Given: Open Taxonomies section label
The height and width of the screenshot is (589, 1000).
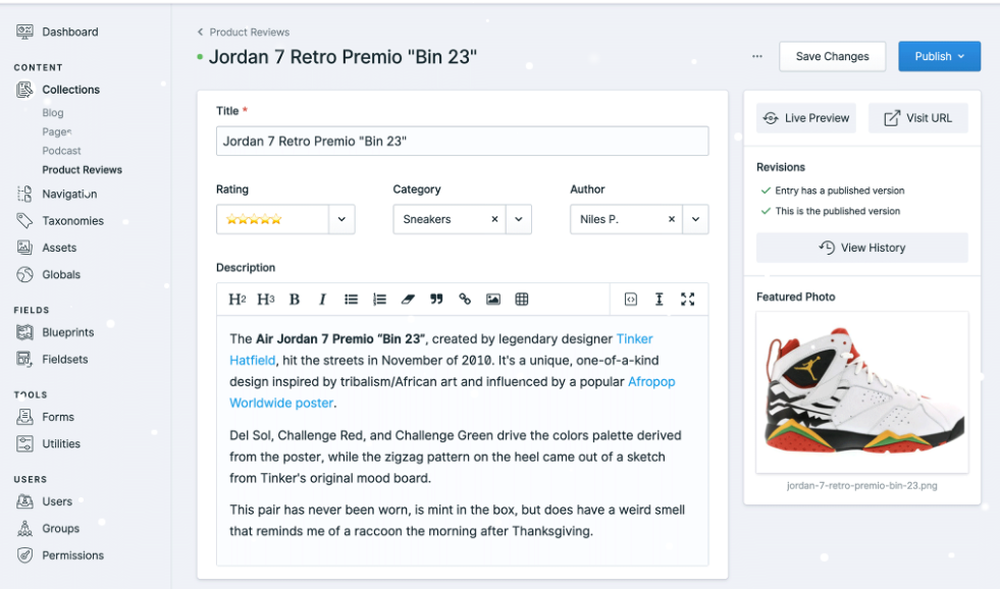Looking at the screenshot, I should tap(73, 221).
